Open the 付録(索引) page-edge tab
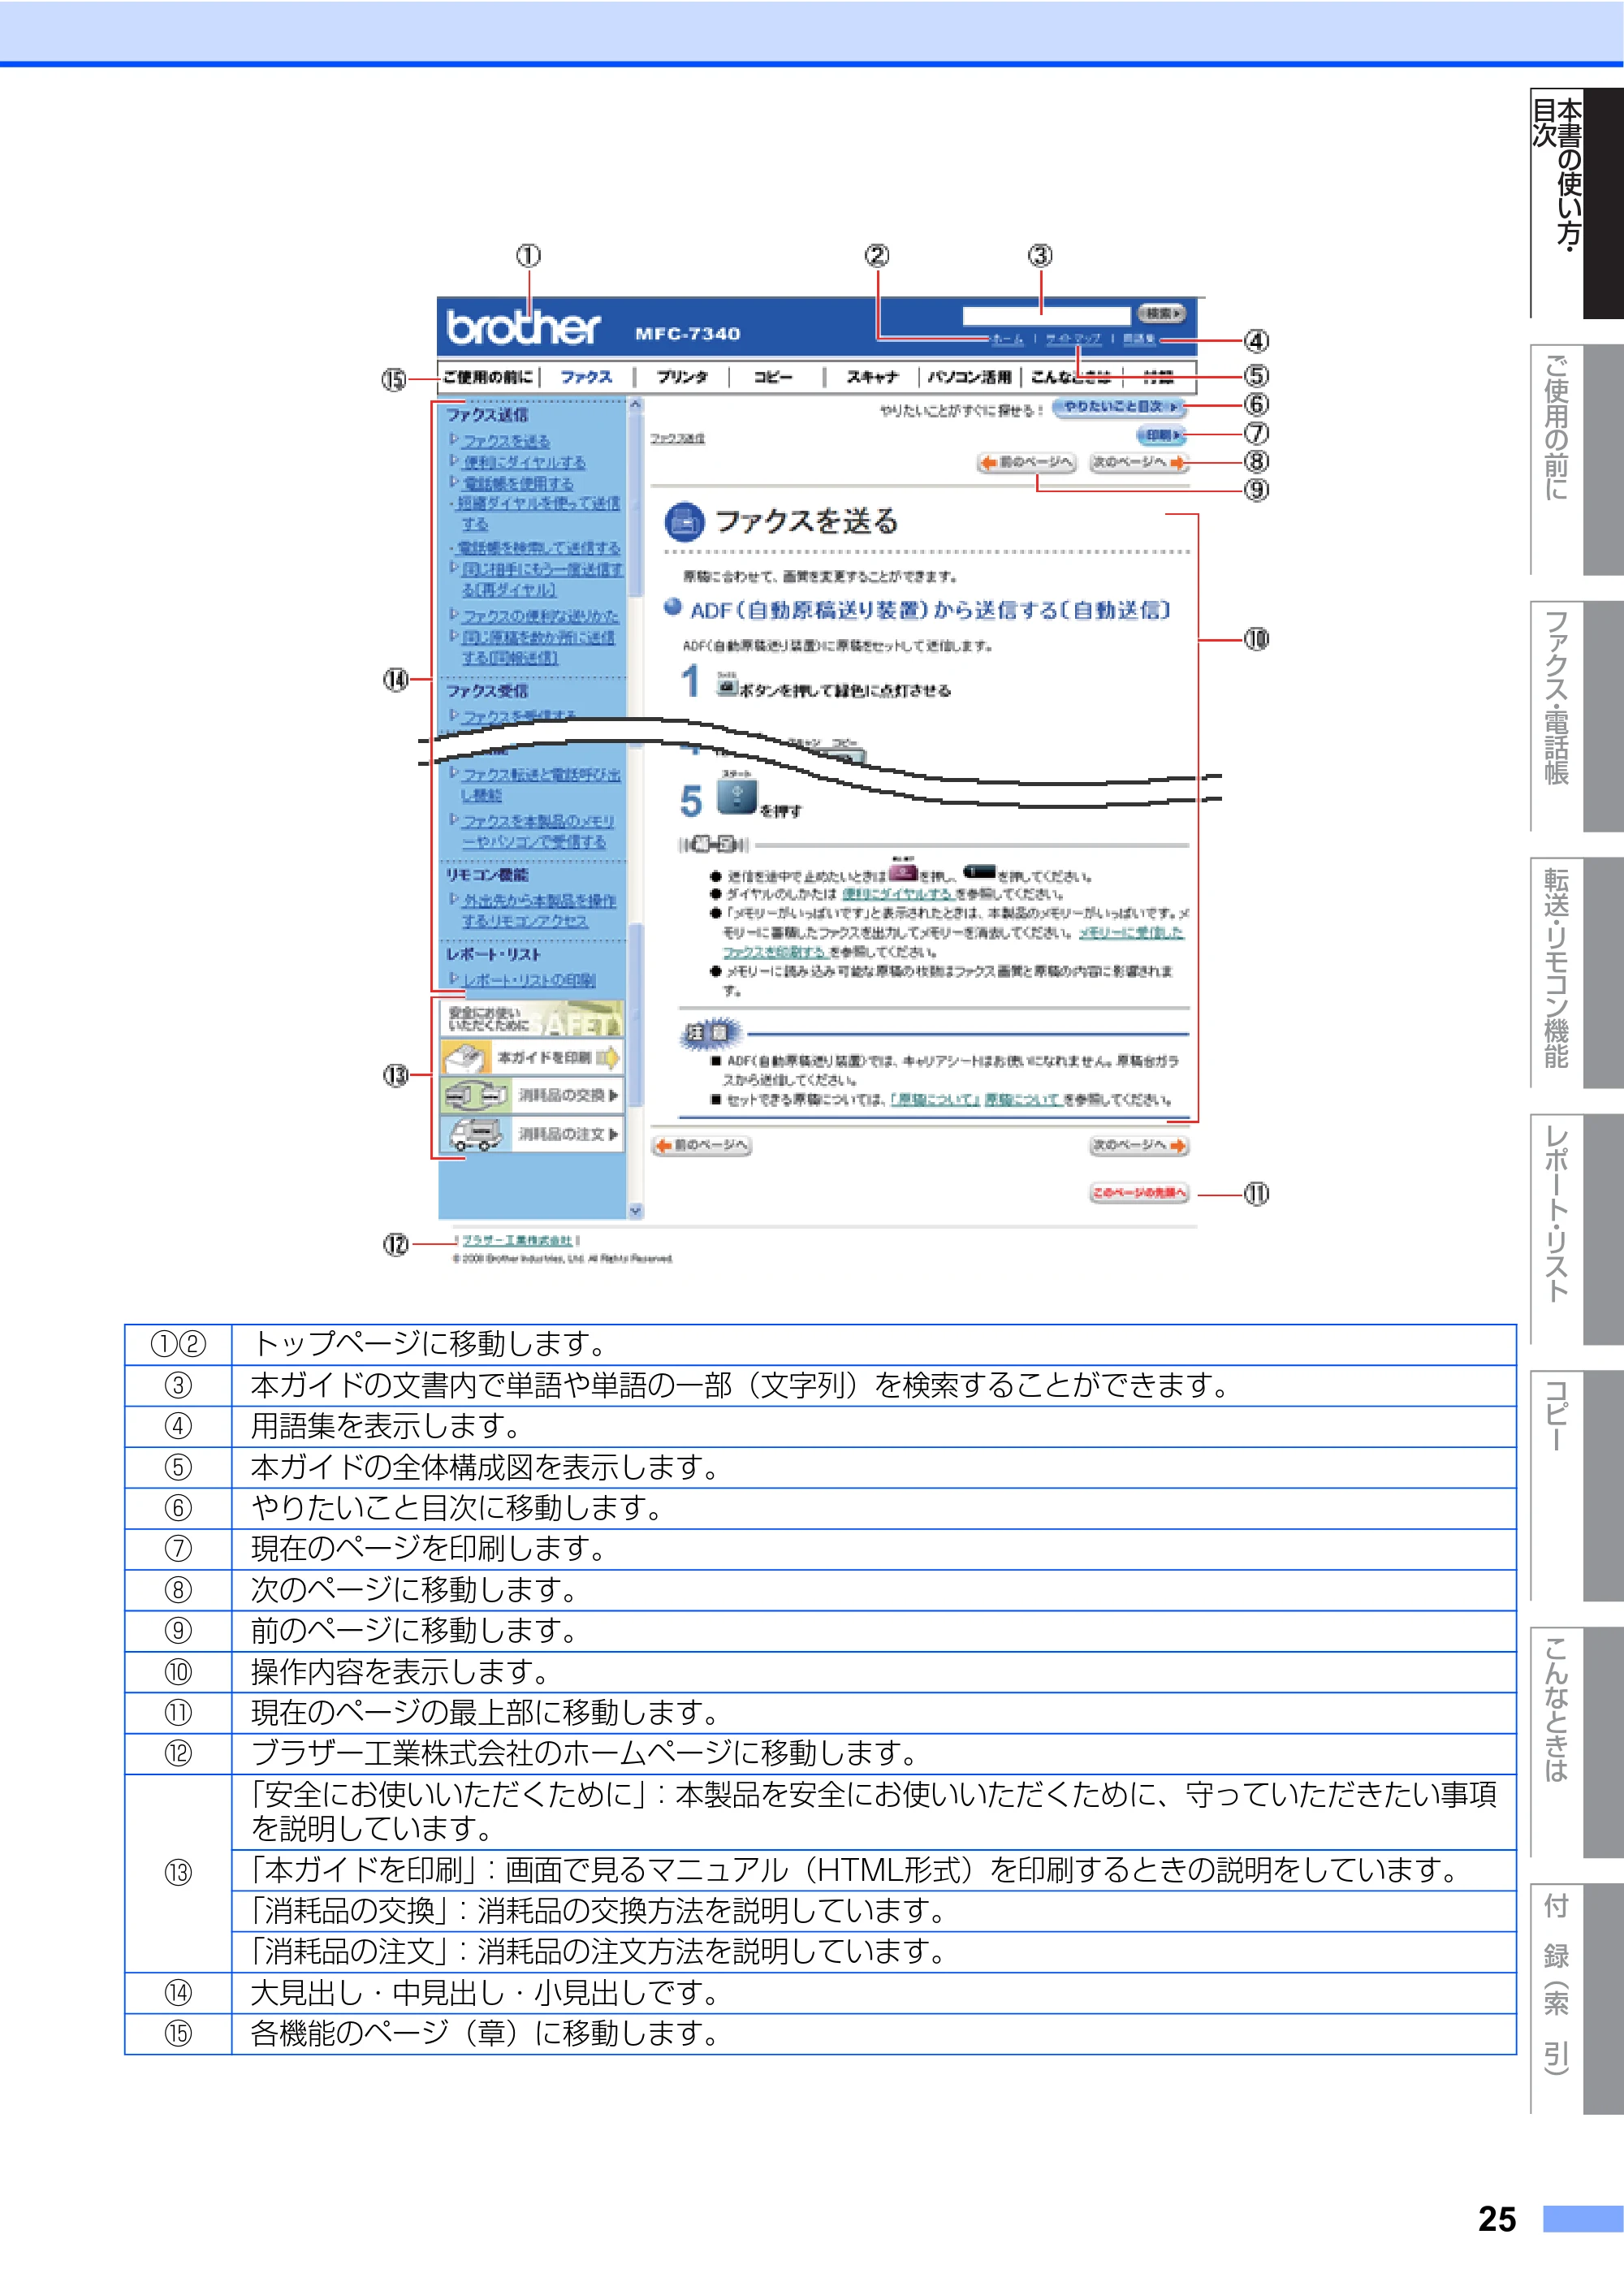1624x2295 pixels. (x=1576, y=1998)
